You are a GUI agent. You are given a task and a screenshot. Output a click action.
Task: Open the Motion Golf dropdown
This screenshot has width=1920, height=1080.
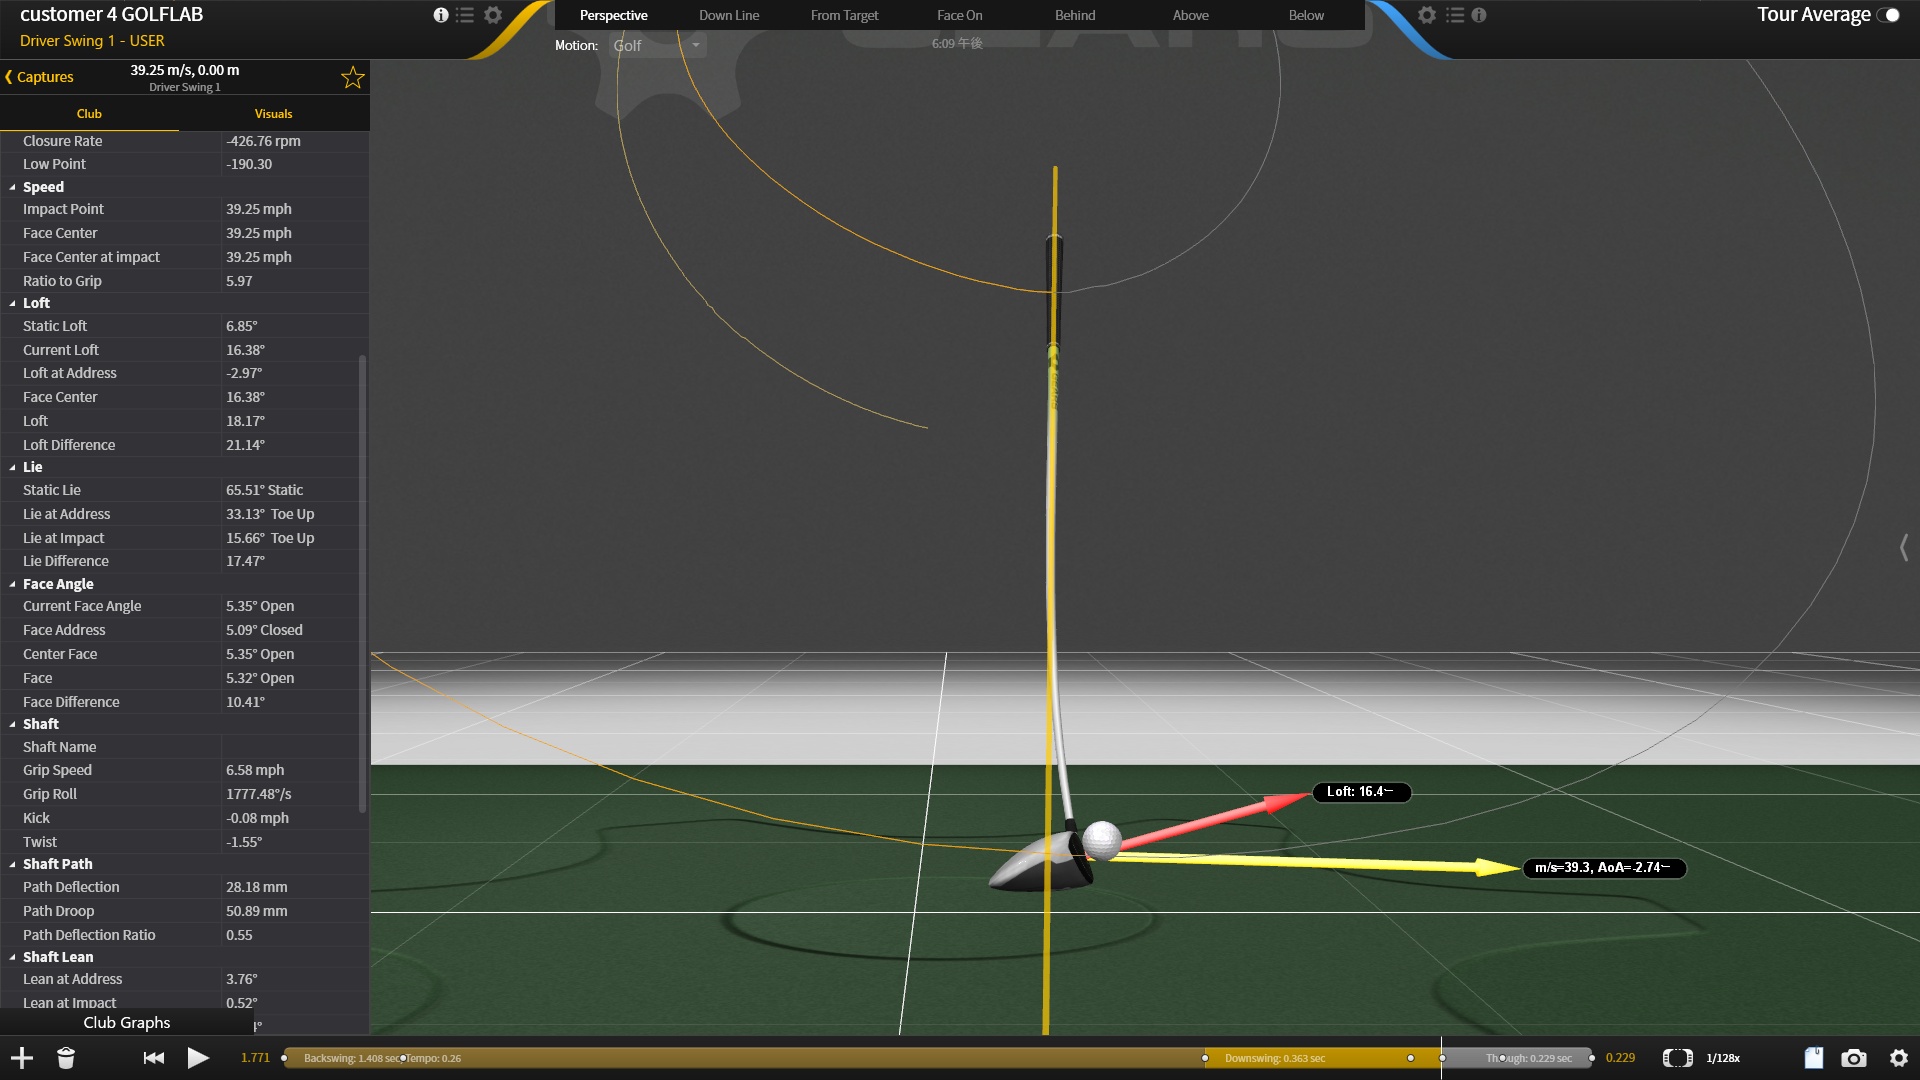(x=657, y=45)
